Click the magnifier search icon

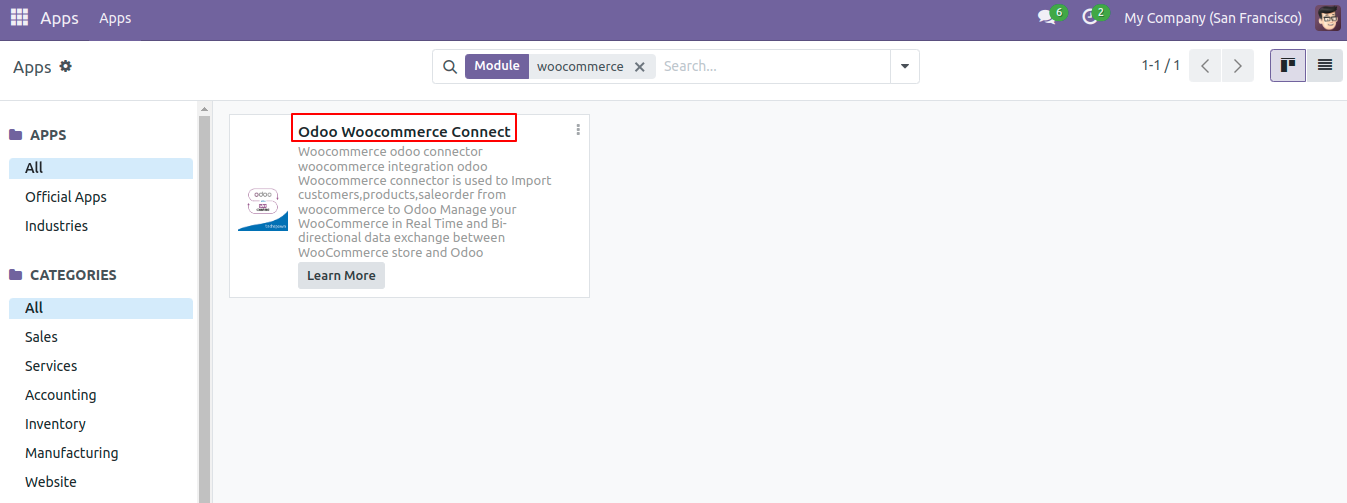(x=449, y=67)
